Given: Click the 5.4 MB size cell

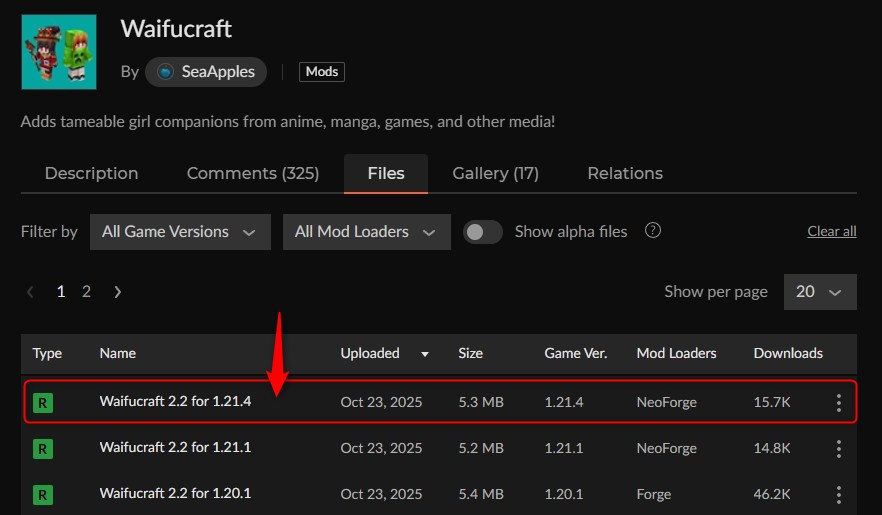Looking at the screenshot, I should coord(481,494).
